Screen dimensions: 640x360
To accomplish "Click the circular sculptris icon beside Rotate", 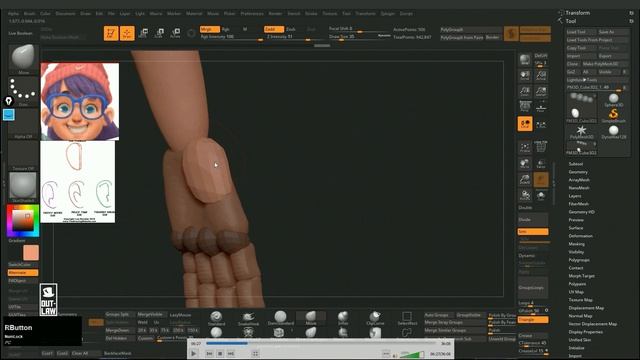I will coord(191,33).
